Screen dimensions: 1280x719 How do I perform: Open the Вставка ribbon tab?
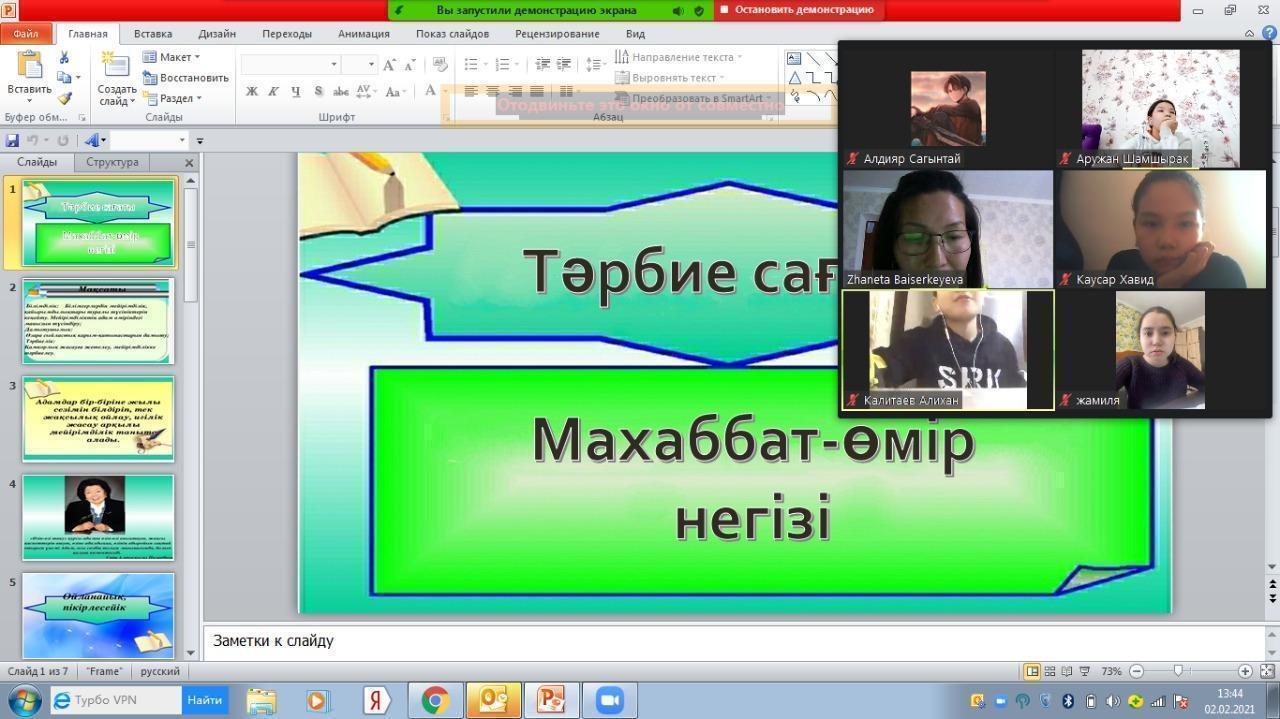point(153,33)
